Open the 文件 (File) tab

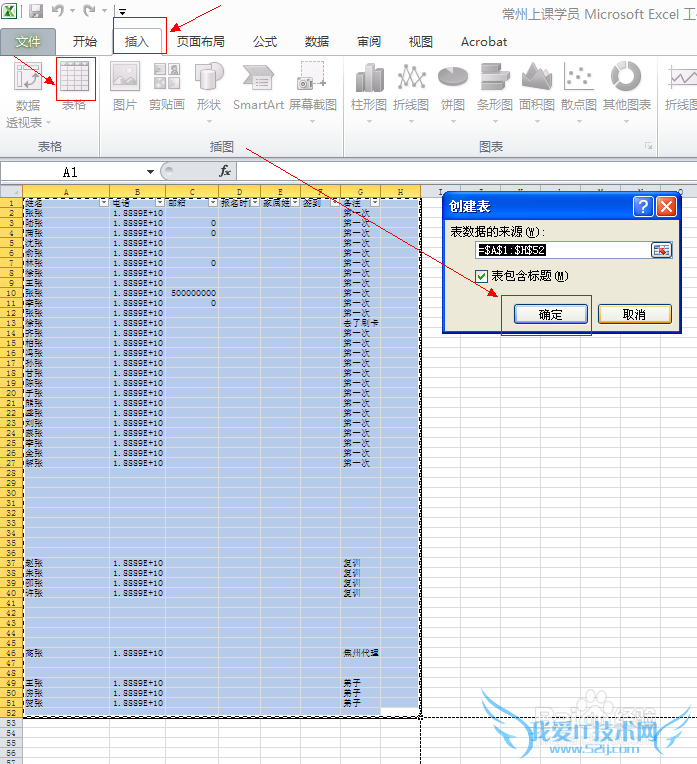click(28, 42)
